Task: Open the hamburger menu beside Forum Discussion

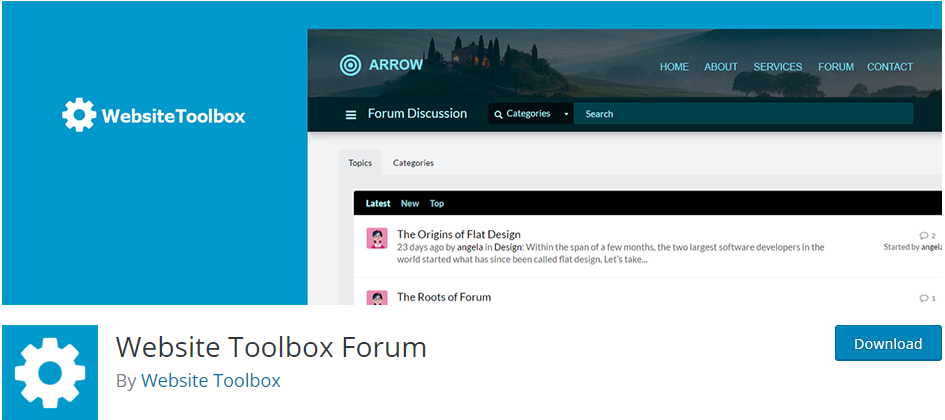Action: pos(351,114)
